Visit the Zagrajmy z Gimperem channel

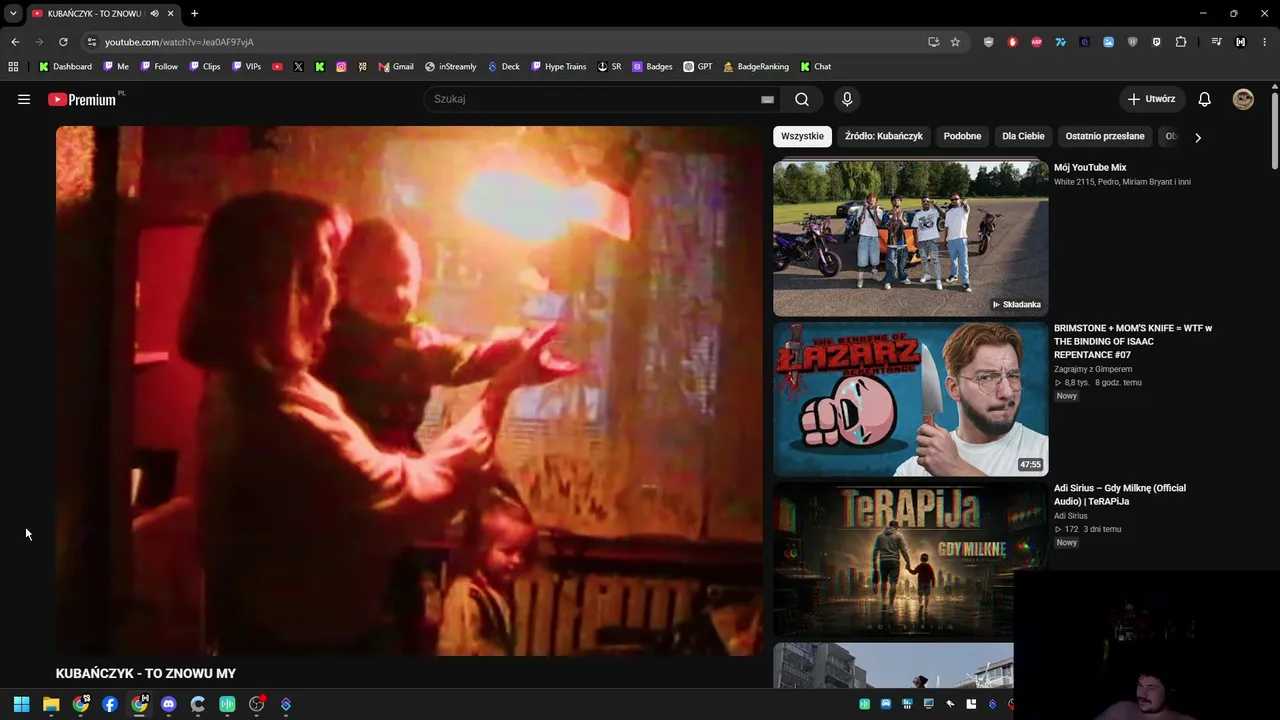[x=1093, y=369]
